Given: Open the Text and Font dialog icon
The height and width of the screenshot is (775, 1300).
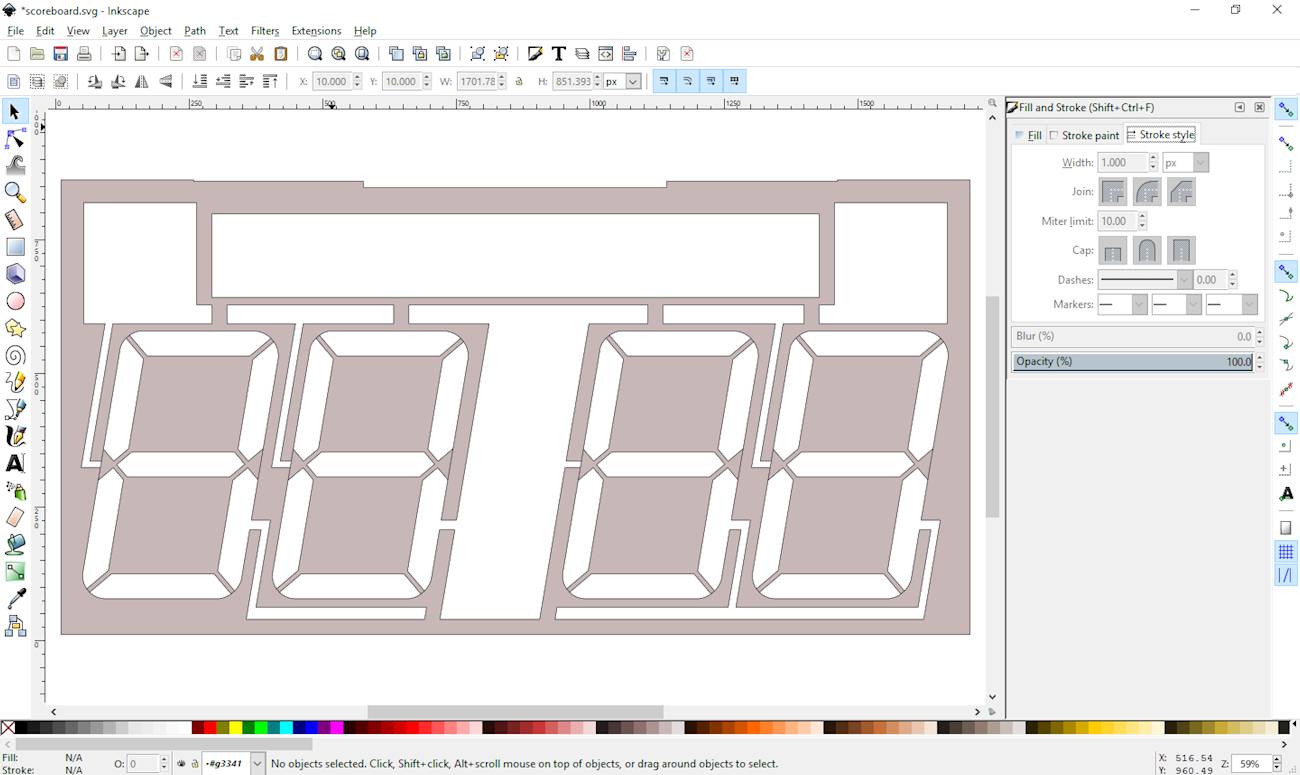Looking at the screenshot, I should pos(558,54).
